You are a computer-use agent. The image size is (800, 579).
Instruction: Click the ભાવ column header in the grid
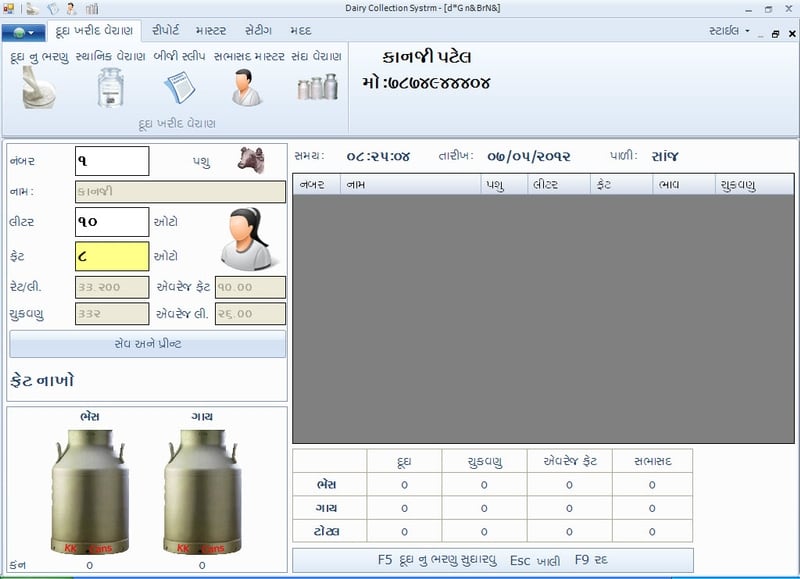684,185
